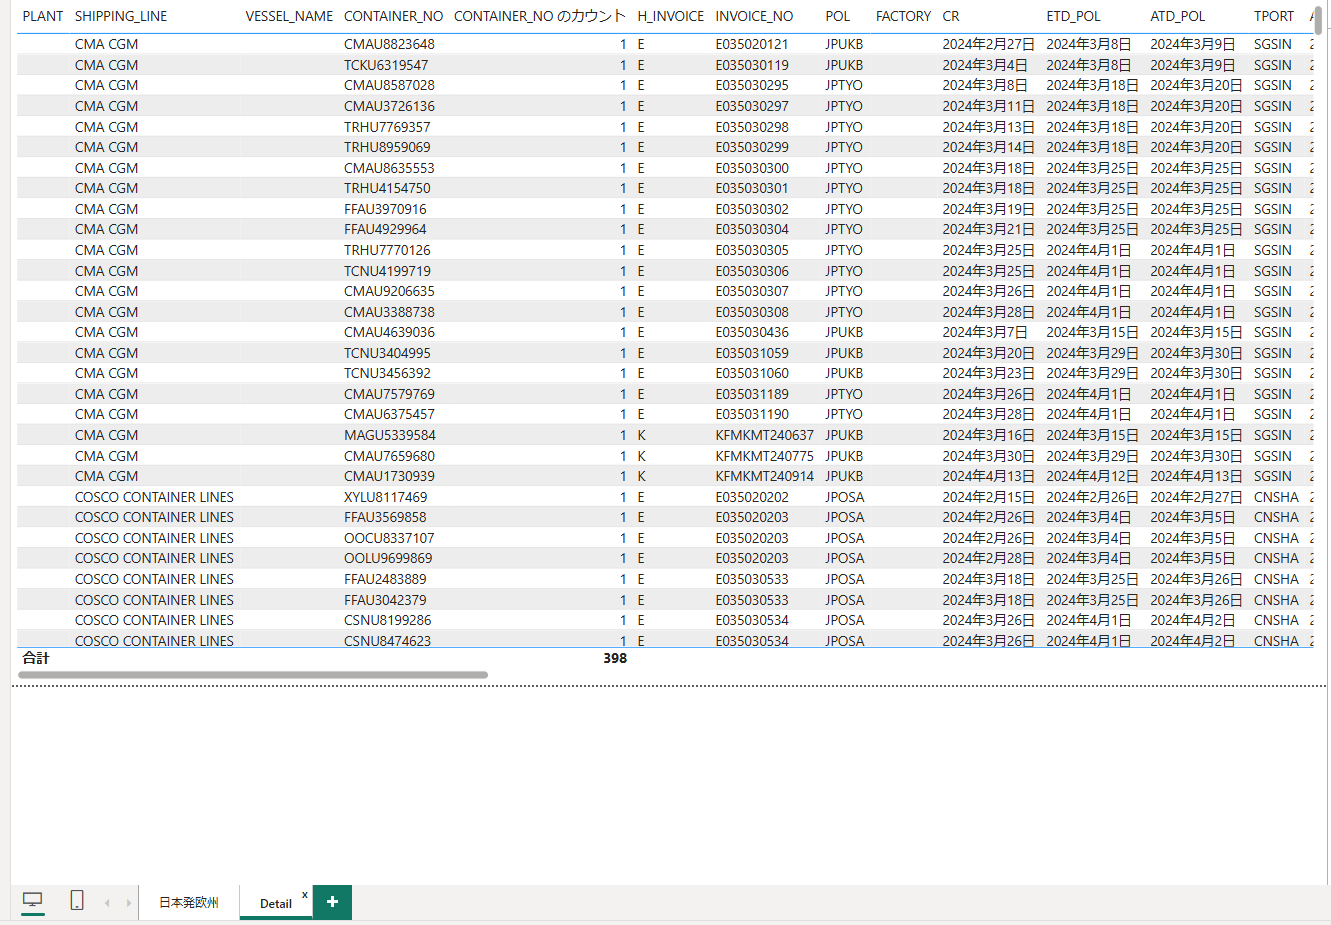Viewport: 1331px width, 925px height.
Task: Click the INVOICE_NO column header
Action: coord(754,16)
